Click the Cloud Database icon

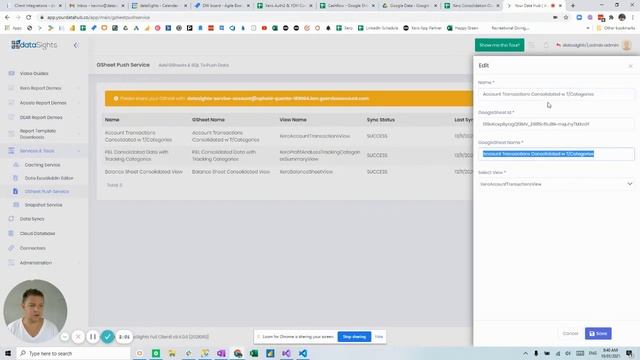coord(11,233)
